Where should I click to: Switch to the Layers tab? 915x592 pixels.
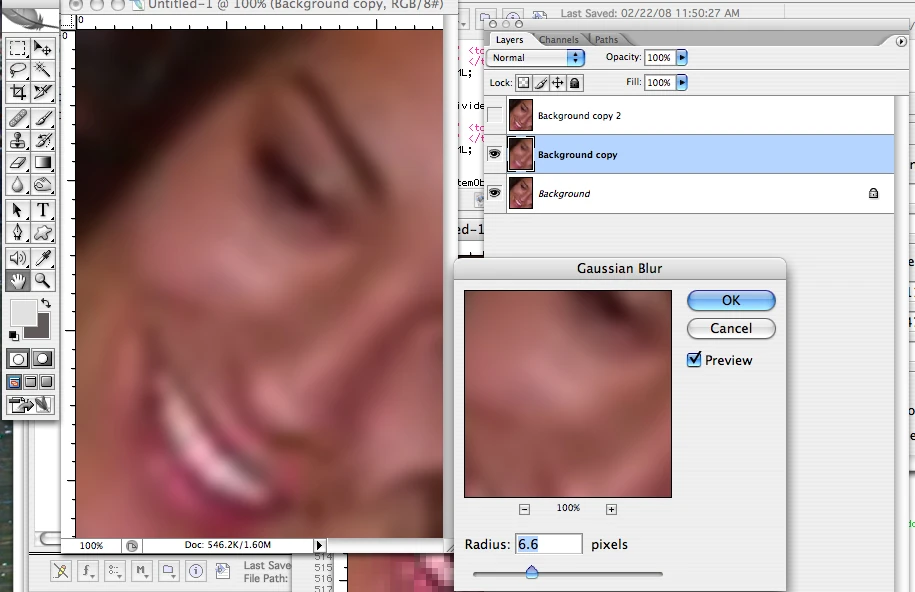point(509,40)
